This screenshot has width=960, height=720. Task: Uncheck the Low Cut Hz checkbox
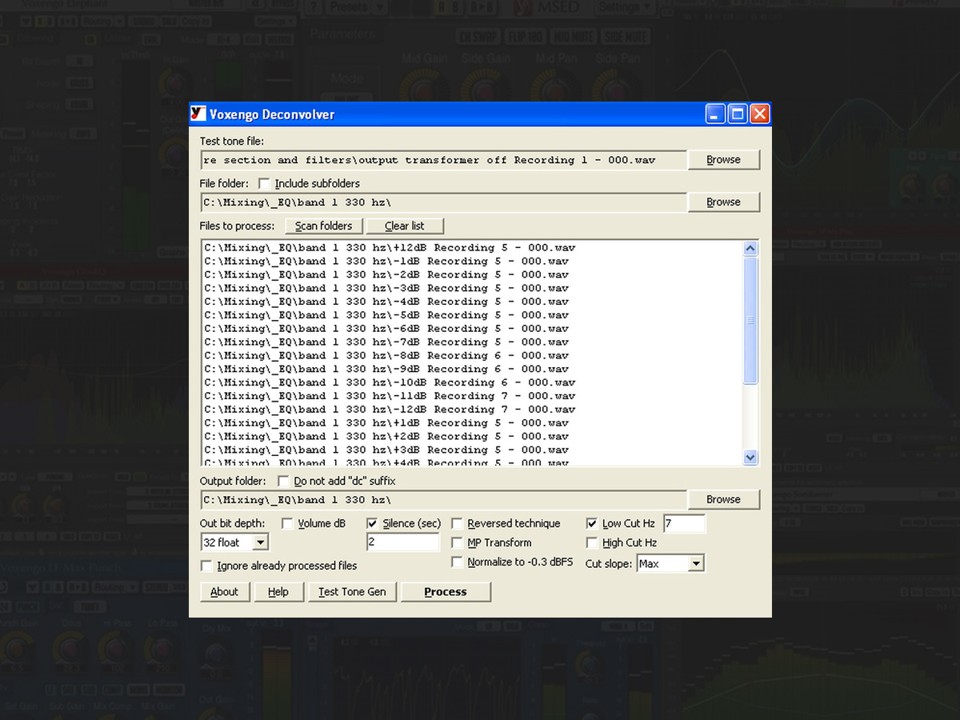(x=591, y=523)
